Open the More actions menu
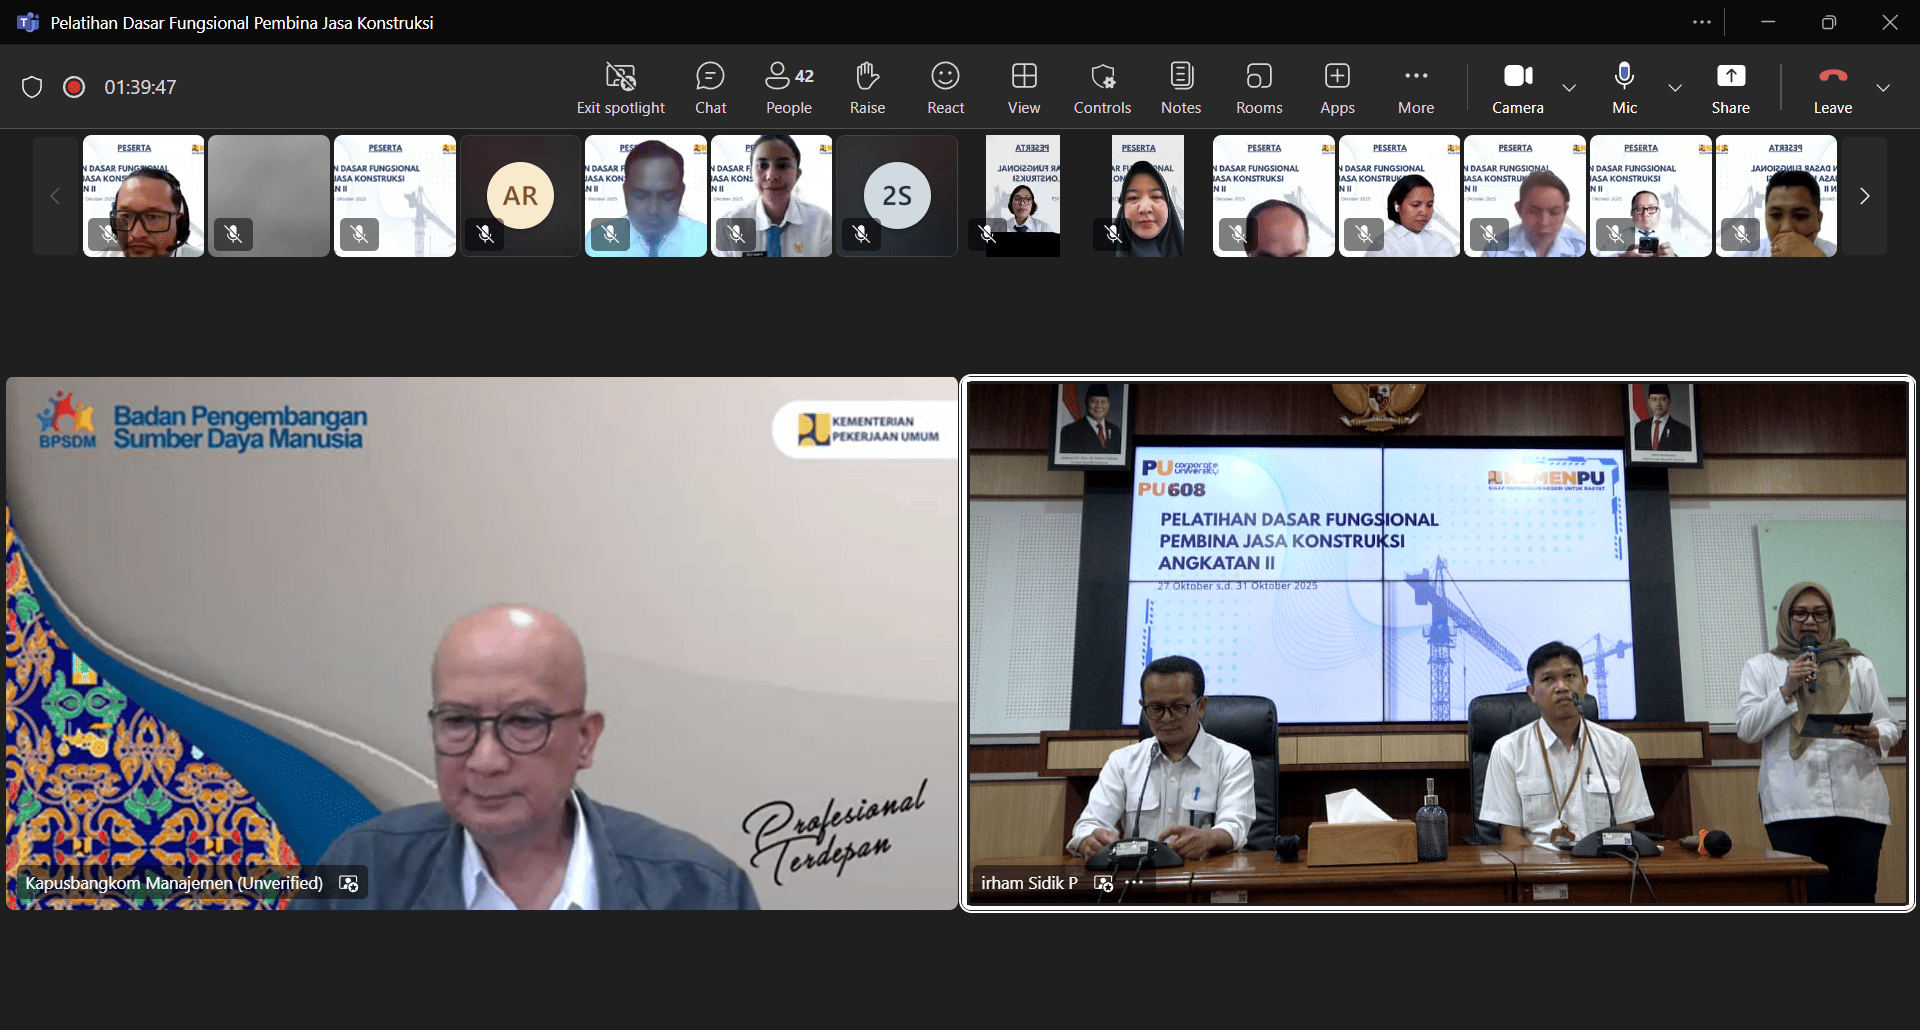This screenshot has height=1030, width=1920. pyautogui.click(x=1415, y=88)
